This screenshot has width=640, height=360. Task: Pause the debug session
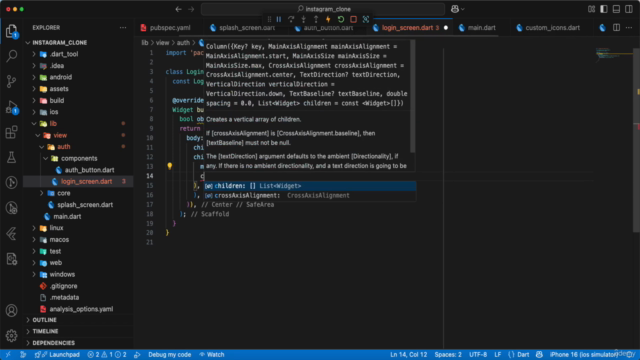[x=279, y=19]
